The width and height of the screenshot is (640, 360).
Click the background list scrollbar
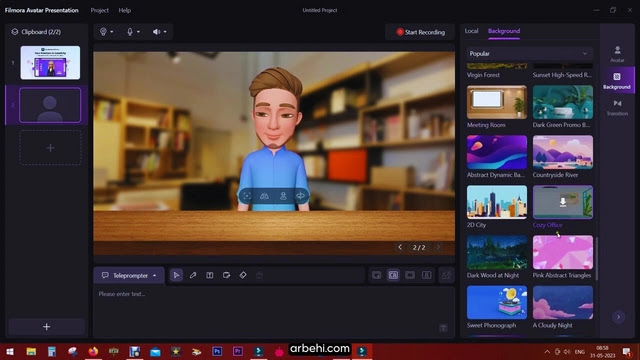click(597, 258)
